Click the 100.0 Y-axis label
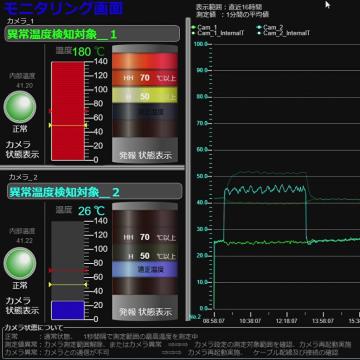Image resolution: width=360 pixels, height=360 pixels. pos(200,44)
